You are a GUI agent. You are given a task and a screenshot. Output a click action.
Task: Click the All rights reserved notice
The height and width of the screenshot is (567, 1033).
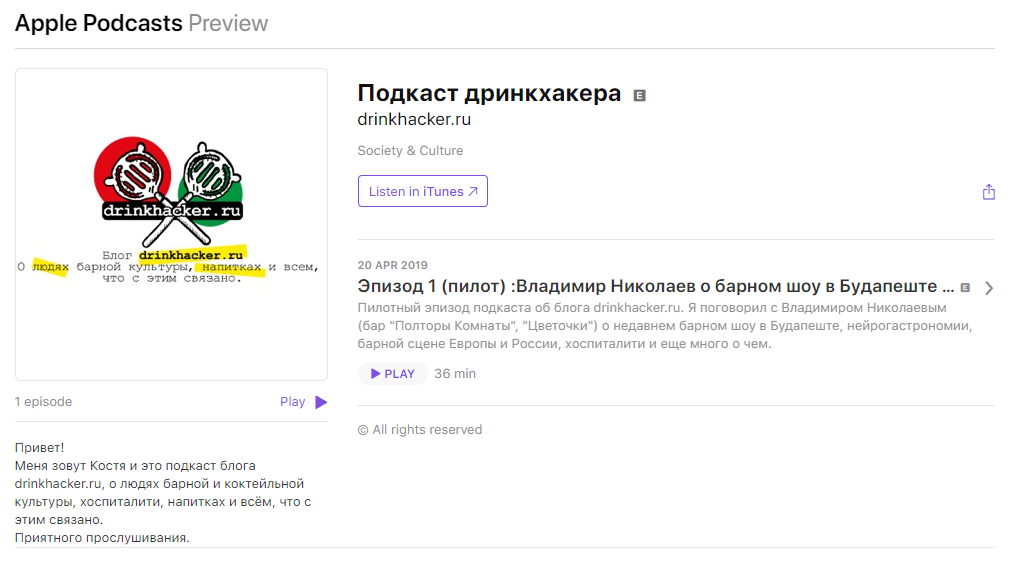coord(420,429)
